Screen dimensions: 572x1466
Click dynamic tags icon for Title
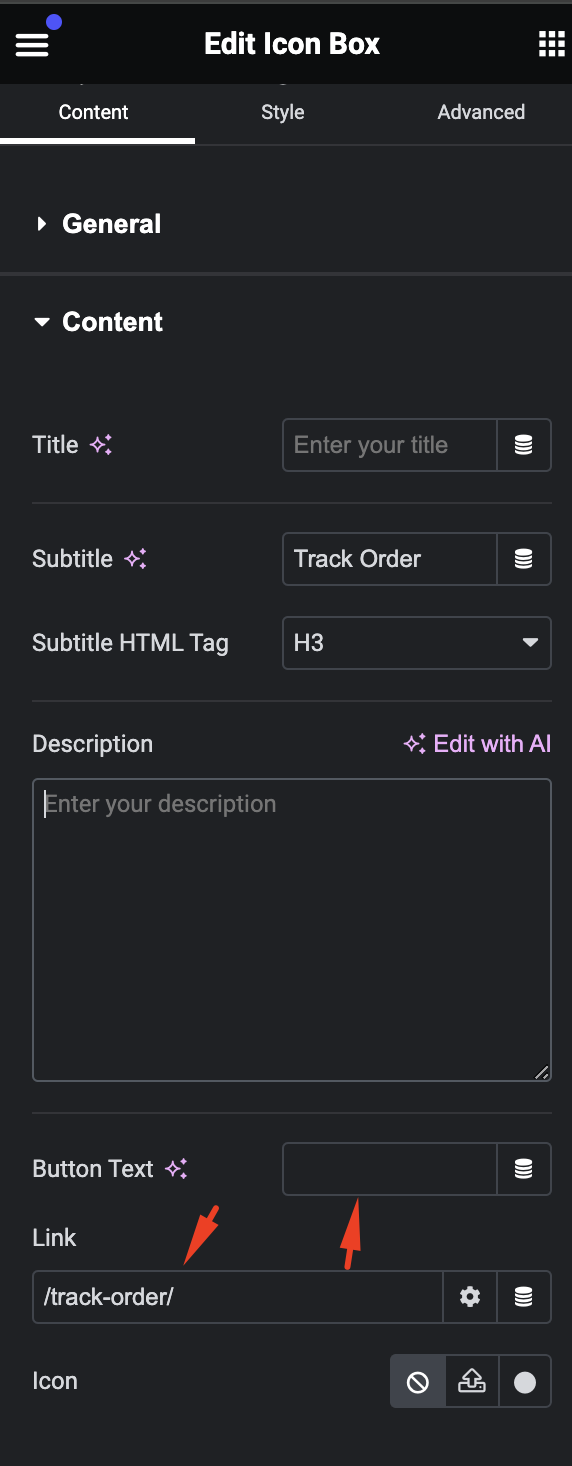(x=523, y=445)
